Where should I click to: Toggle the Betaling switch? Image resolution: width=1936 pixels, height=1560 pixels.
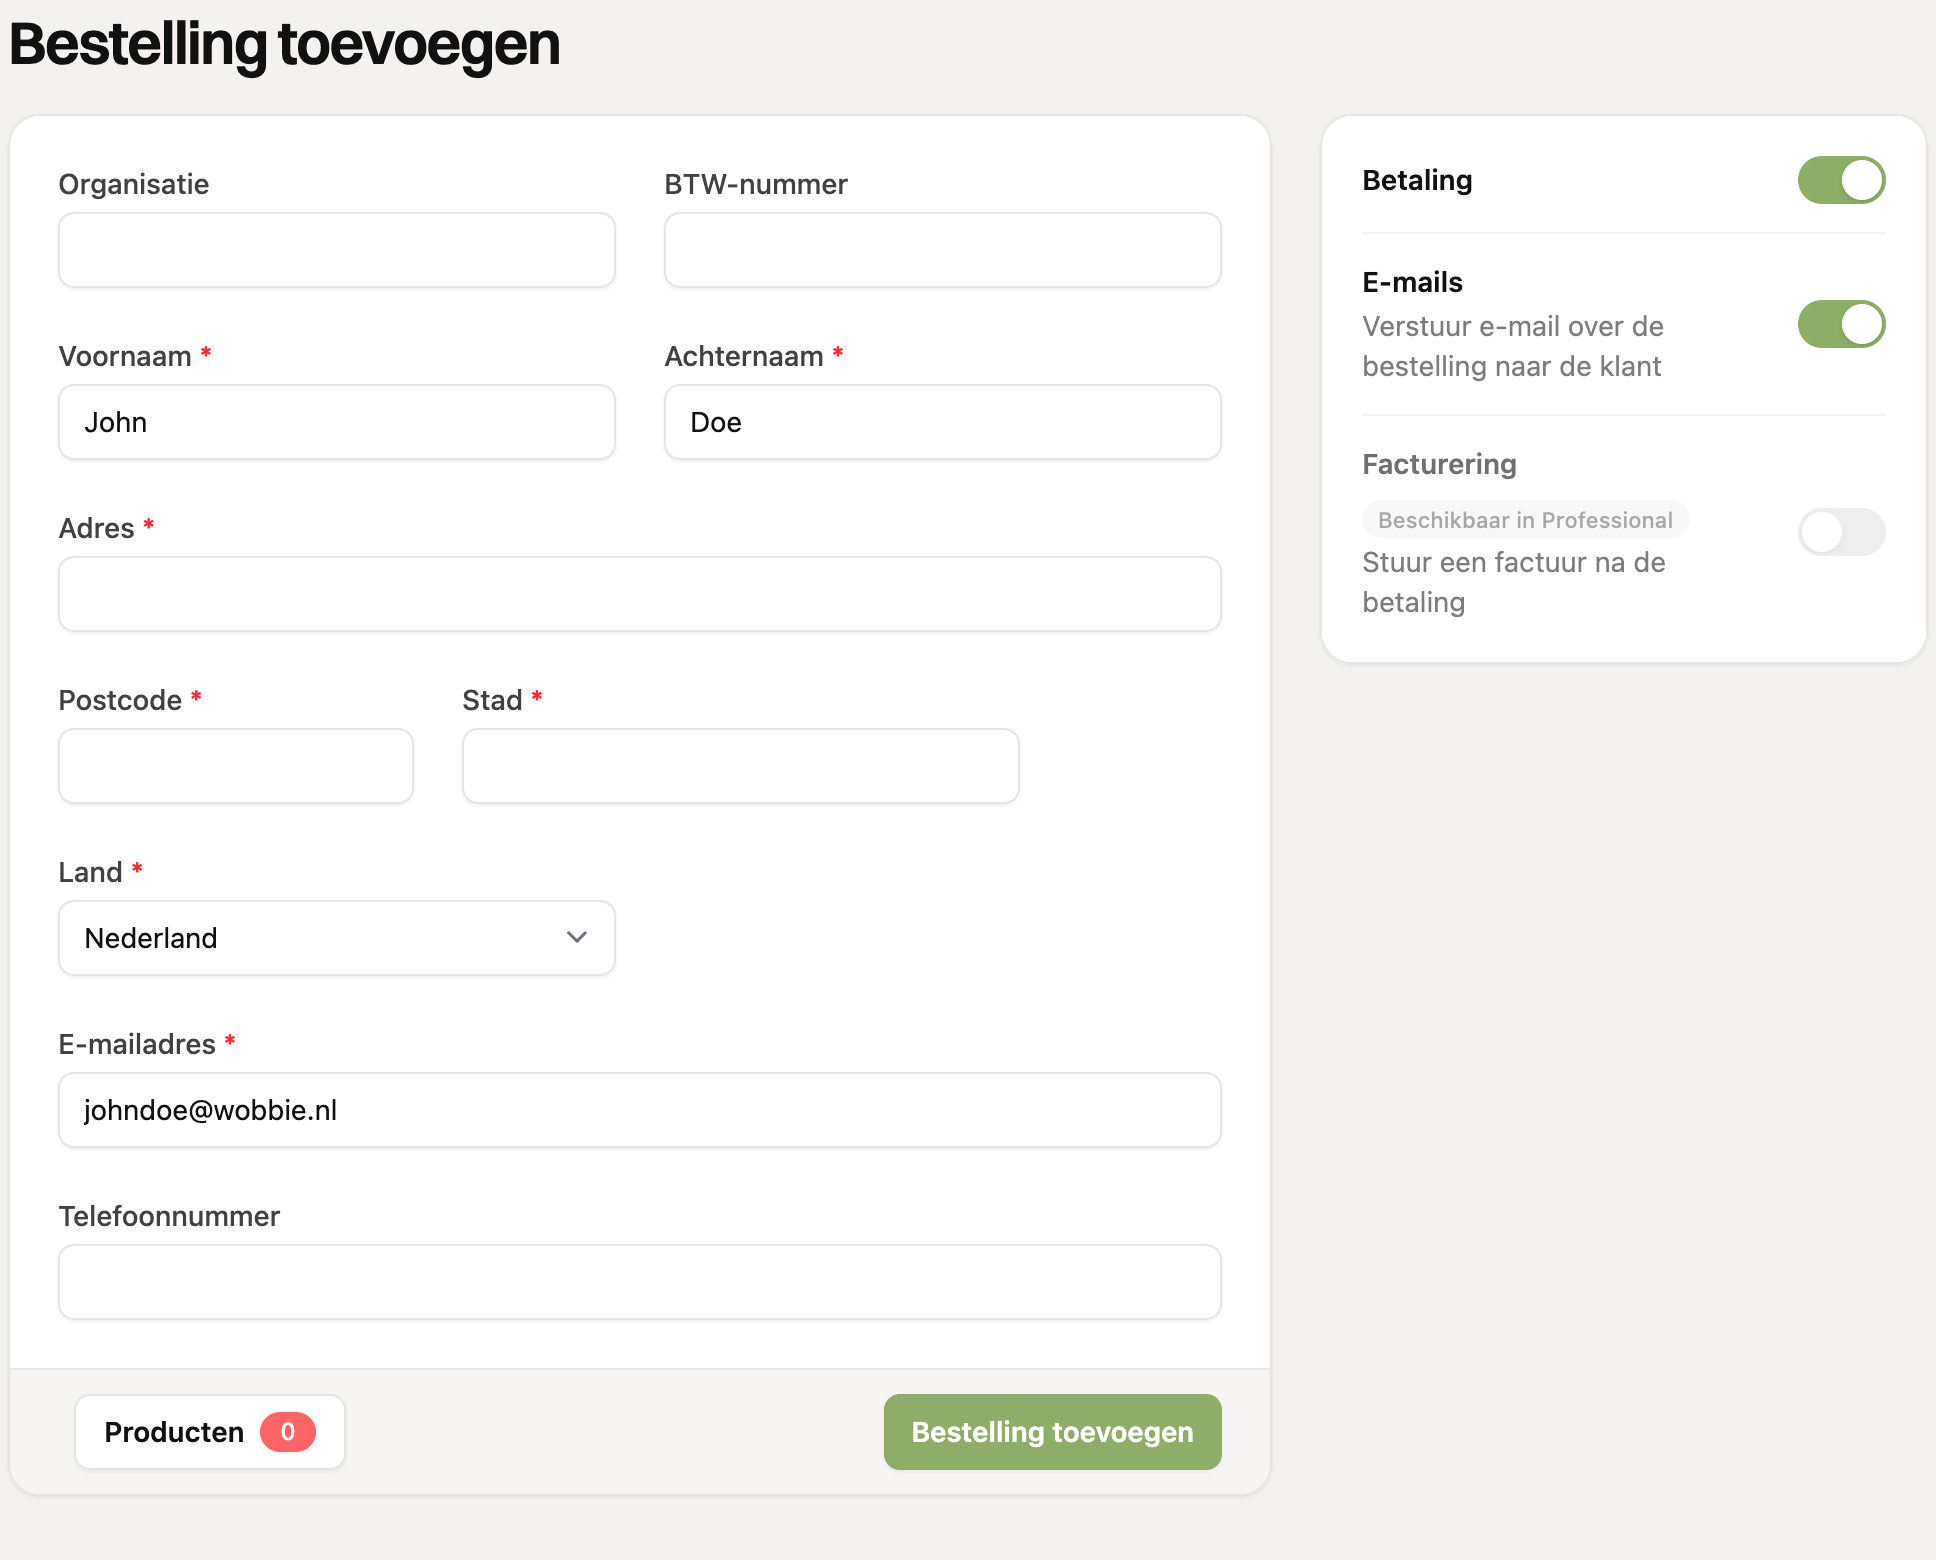click(x=1841, y=180)
